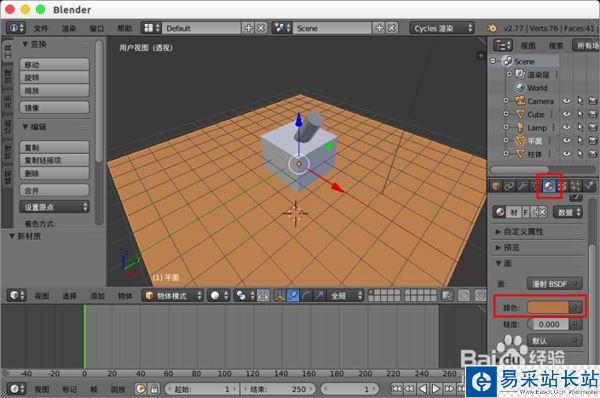This screenshot has width=600, height=398.
Task: Open the Particles properties tab
Action: 575,186
